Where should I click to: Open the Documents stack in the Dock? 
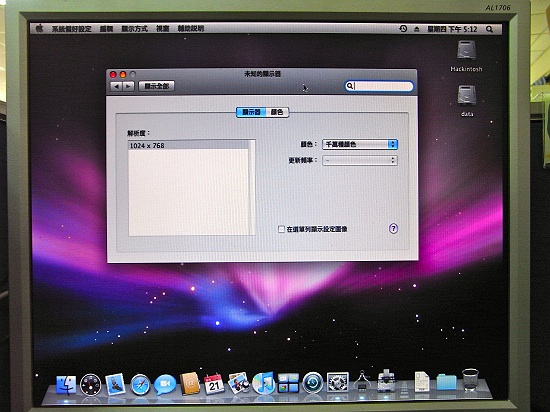click(x=421, y=381)
